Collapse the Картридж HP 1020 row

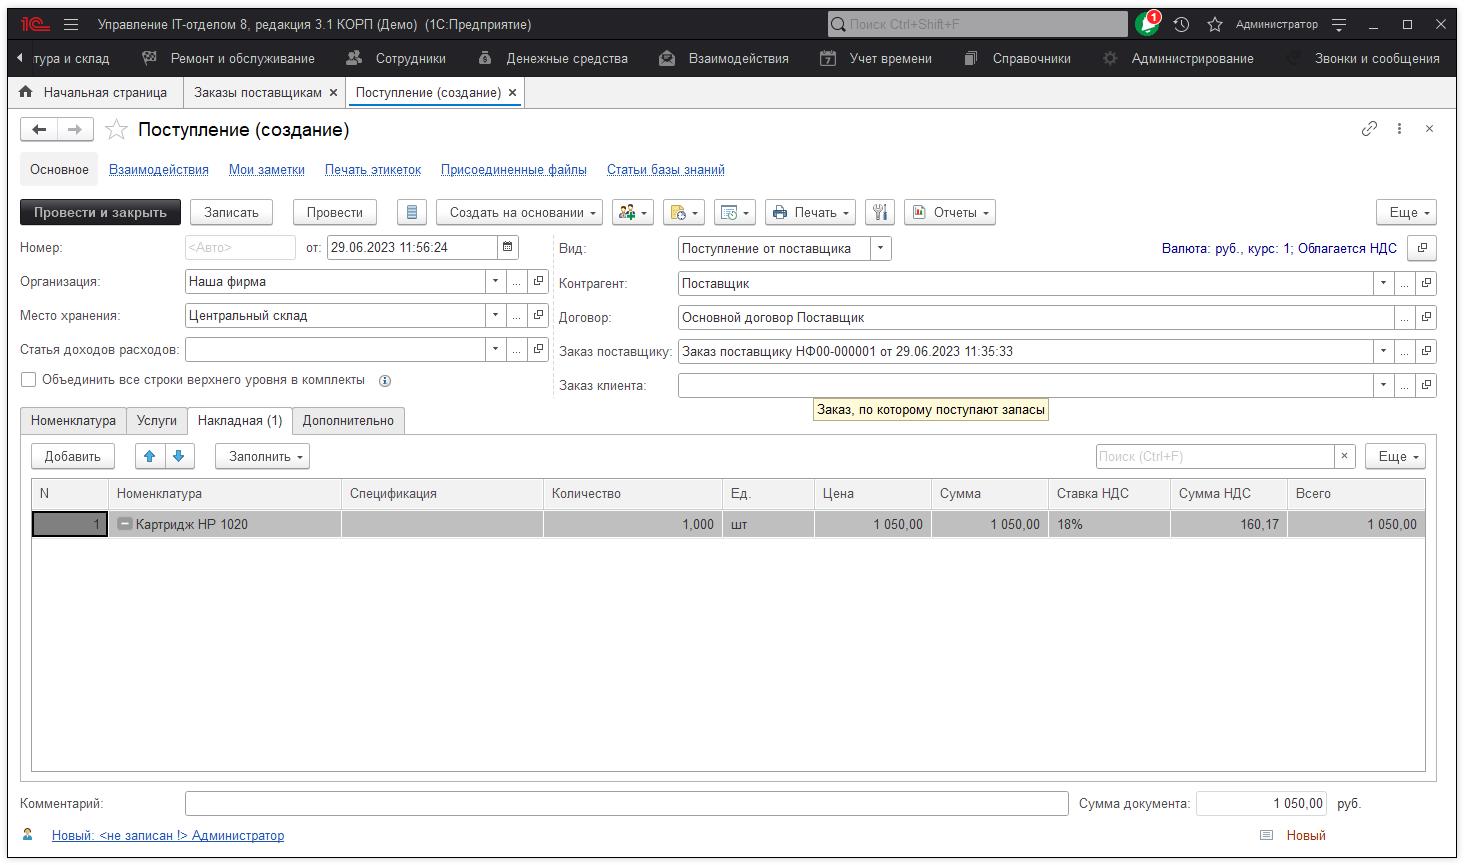(x=125, y=524)
